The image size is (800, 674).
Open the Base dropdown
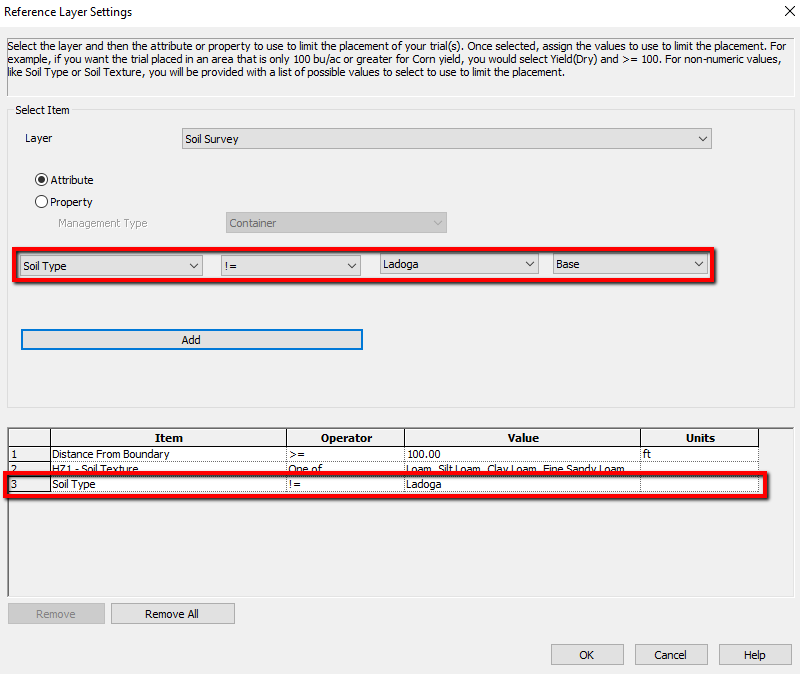tap(630, 265)
